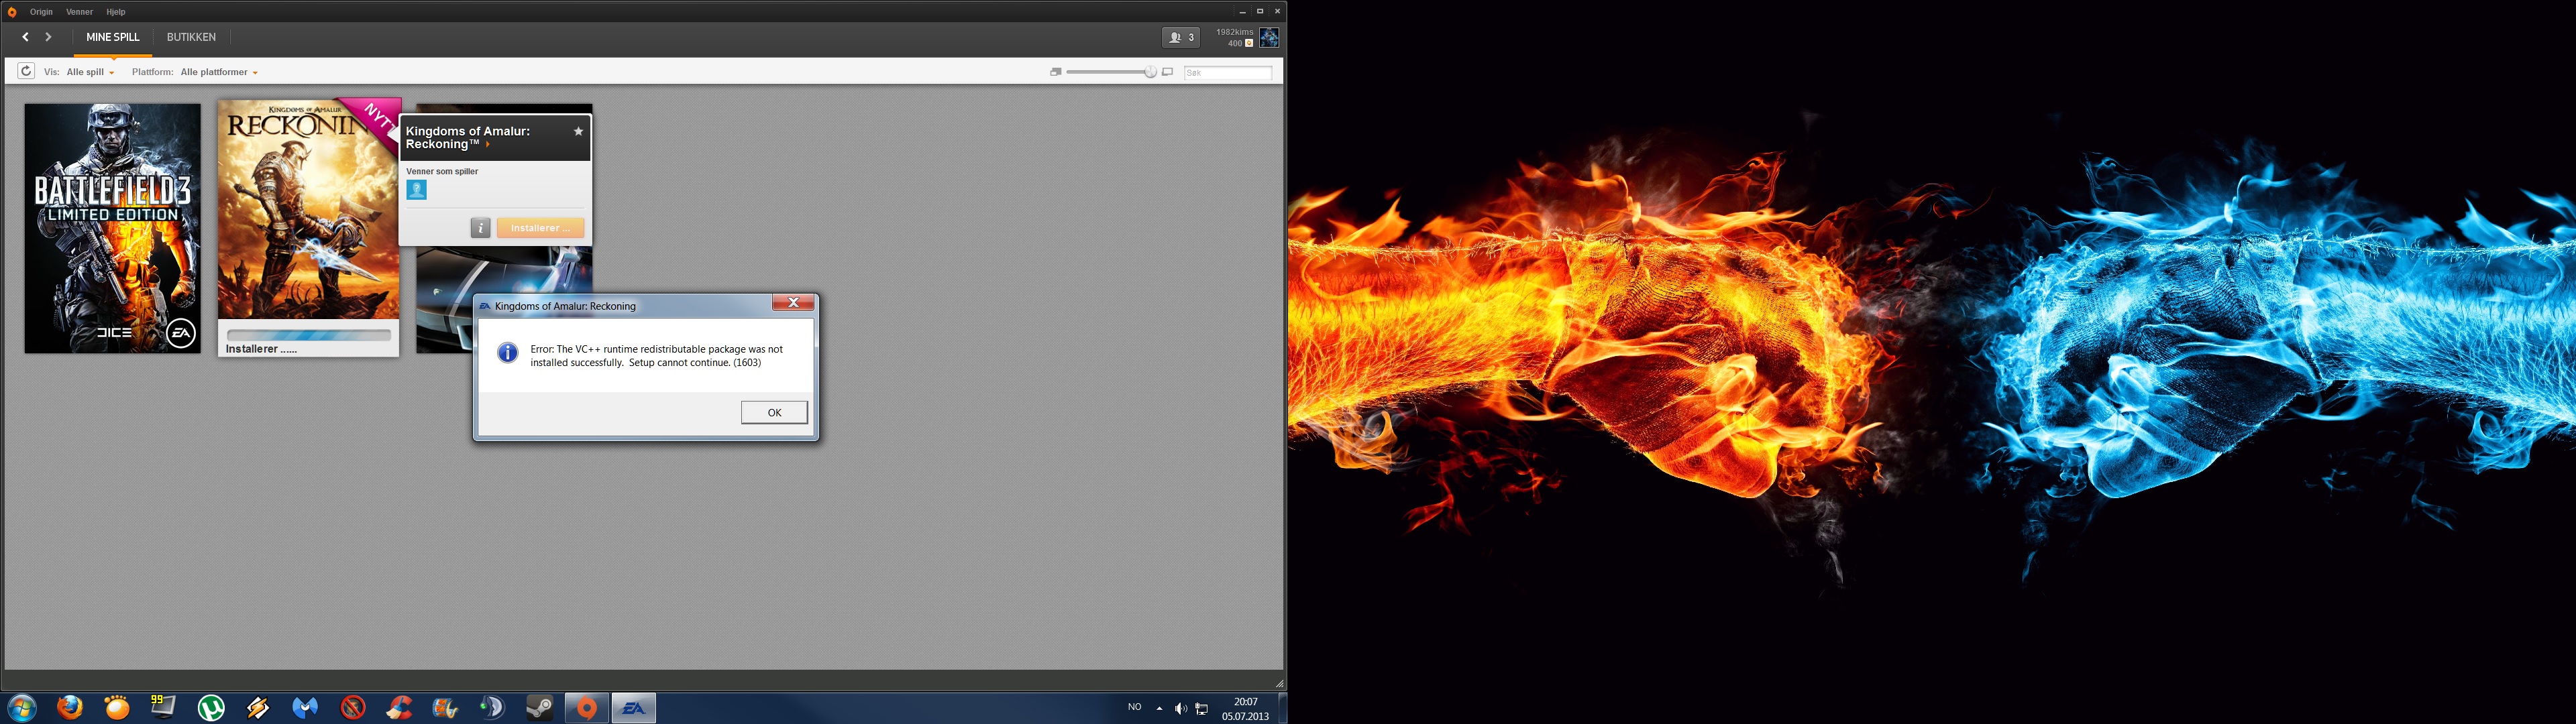Open the film strip media taskbar icon

tap(446, 708)
